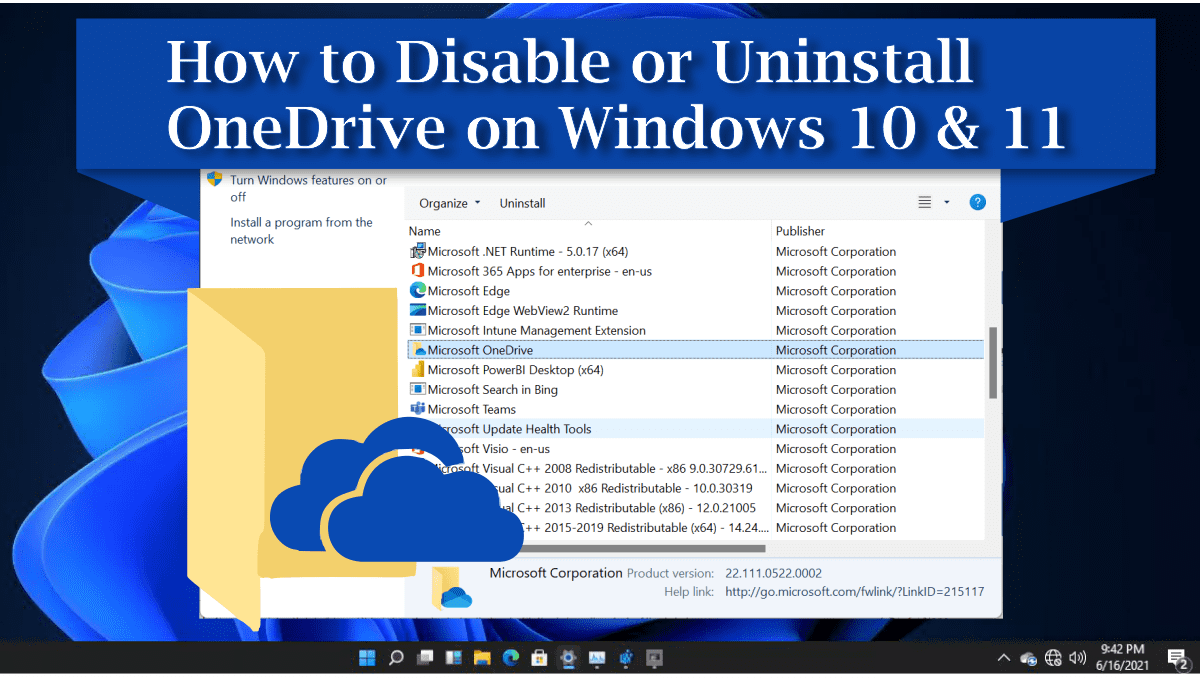Click the Microsoft Teams program icon
Image resolution: width=1200 pixels, height=678 pixels.
point(418,409)
